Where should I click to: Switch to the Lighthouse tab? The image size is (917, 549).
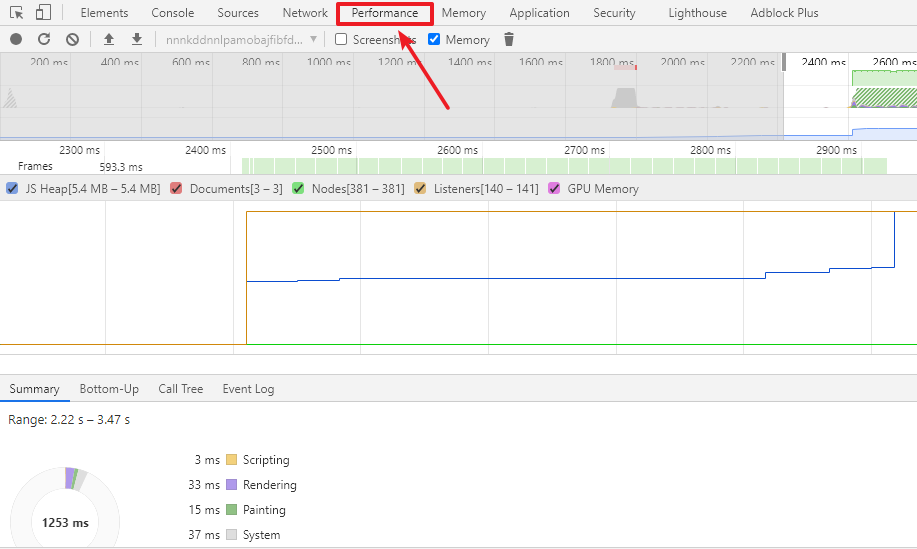tap(697, 13)
